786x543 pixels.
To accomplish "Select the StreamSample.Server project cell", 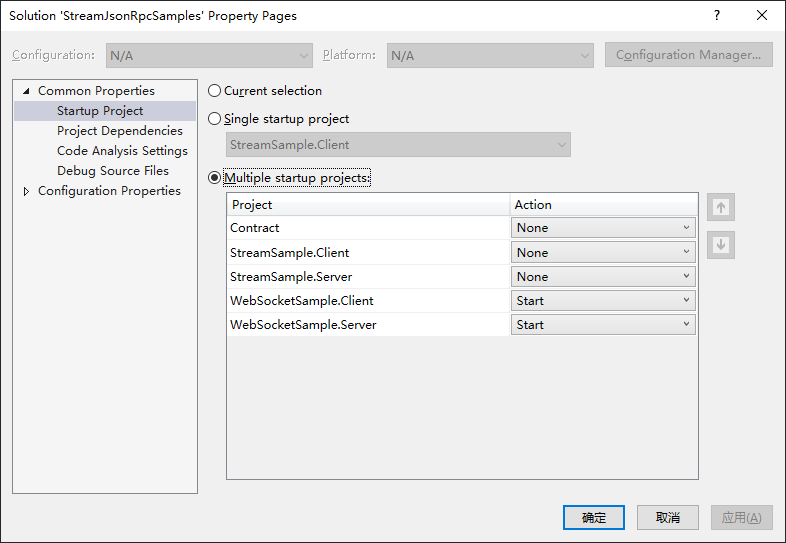I will click(x=368, y=277).
